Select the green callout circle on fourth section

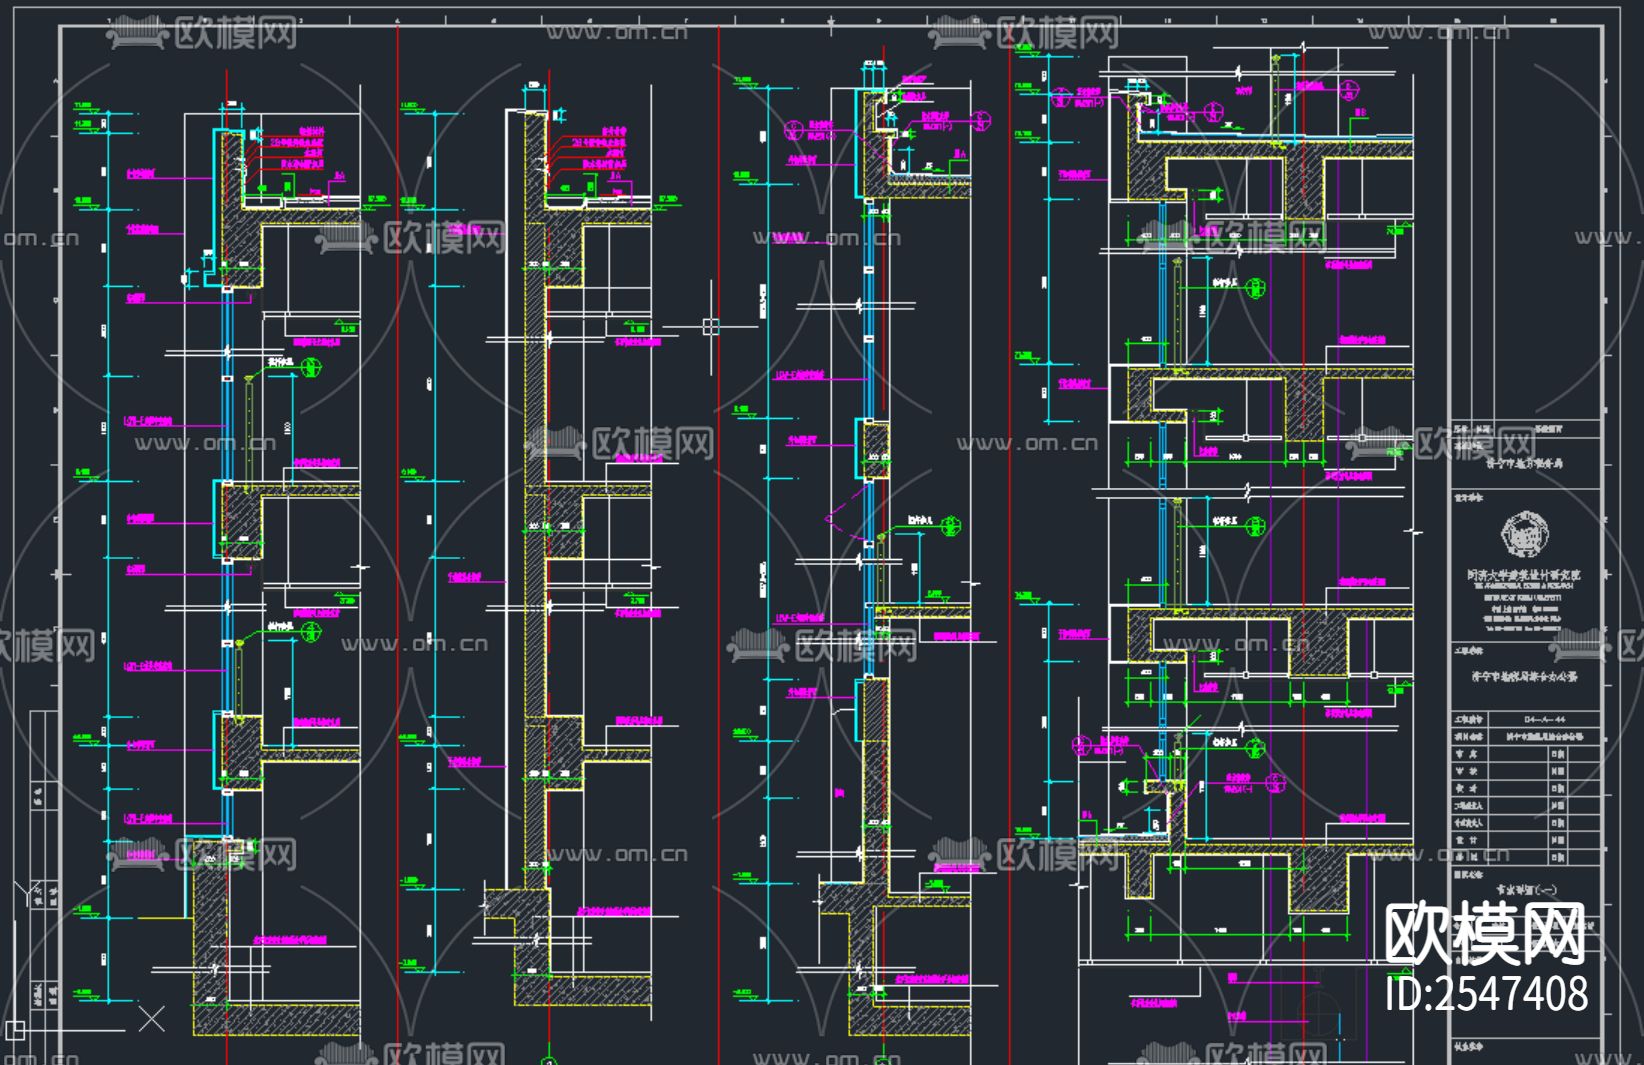tap(1254, 289)
